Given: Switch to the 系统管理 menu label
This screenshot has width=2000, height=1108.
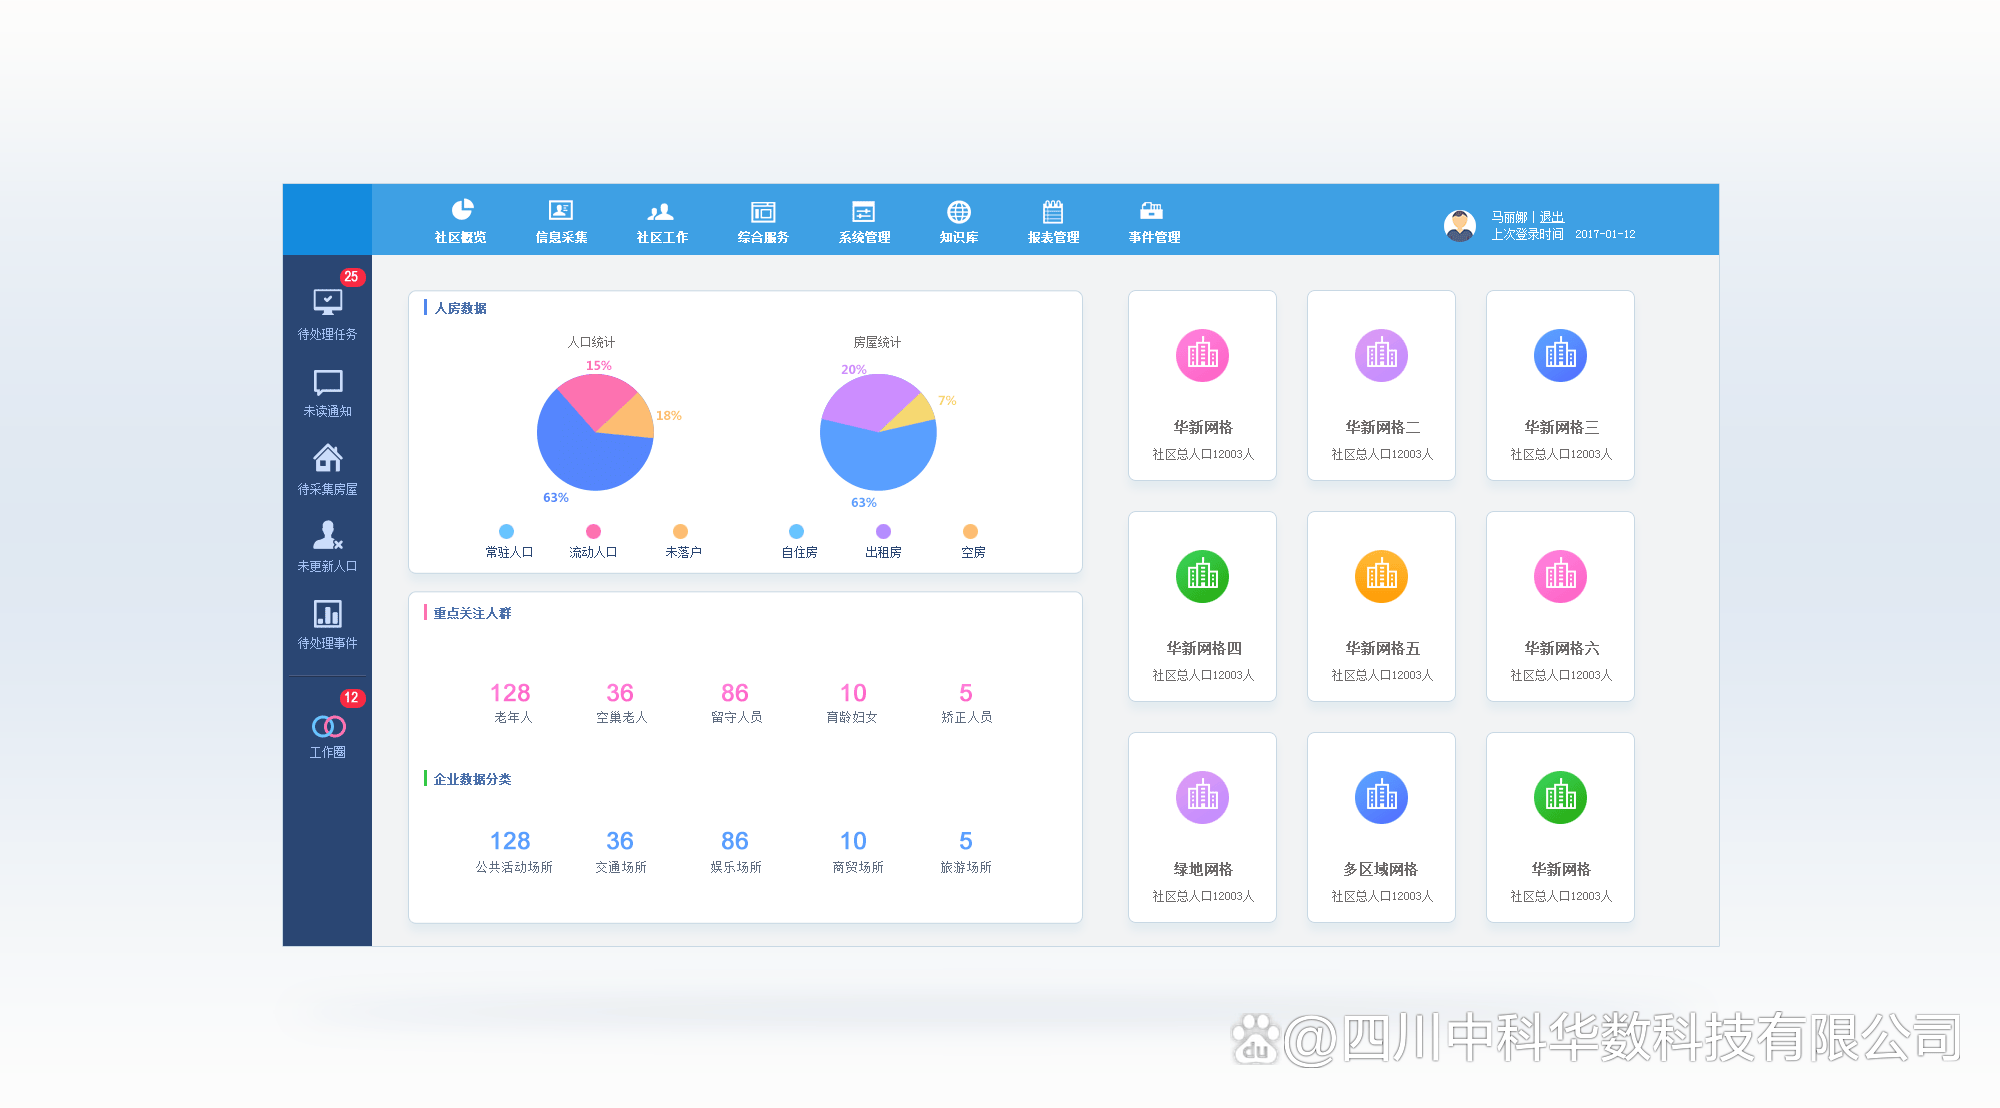Looking at the screenshot, I should pos(864,237).
